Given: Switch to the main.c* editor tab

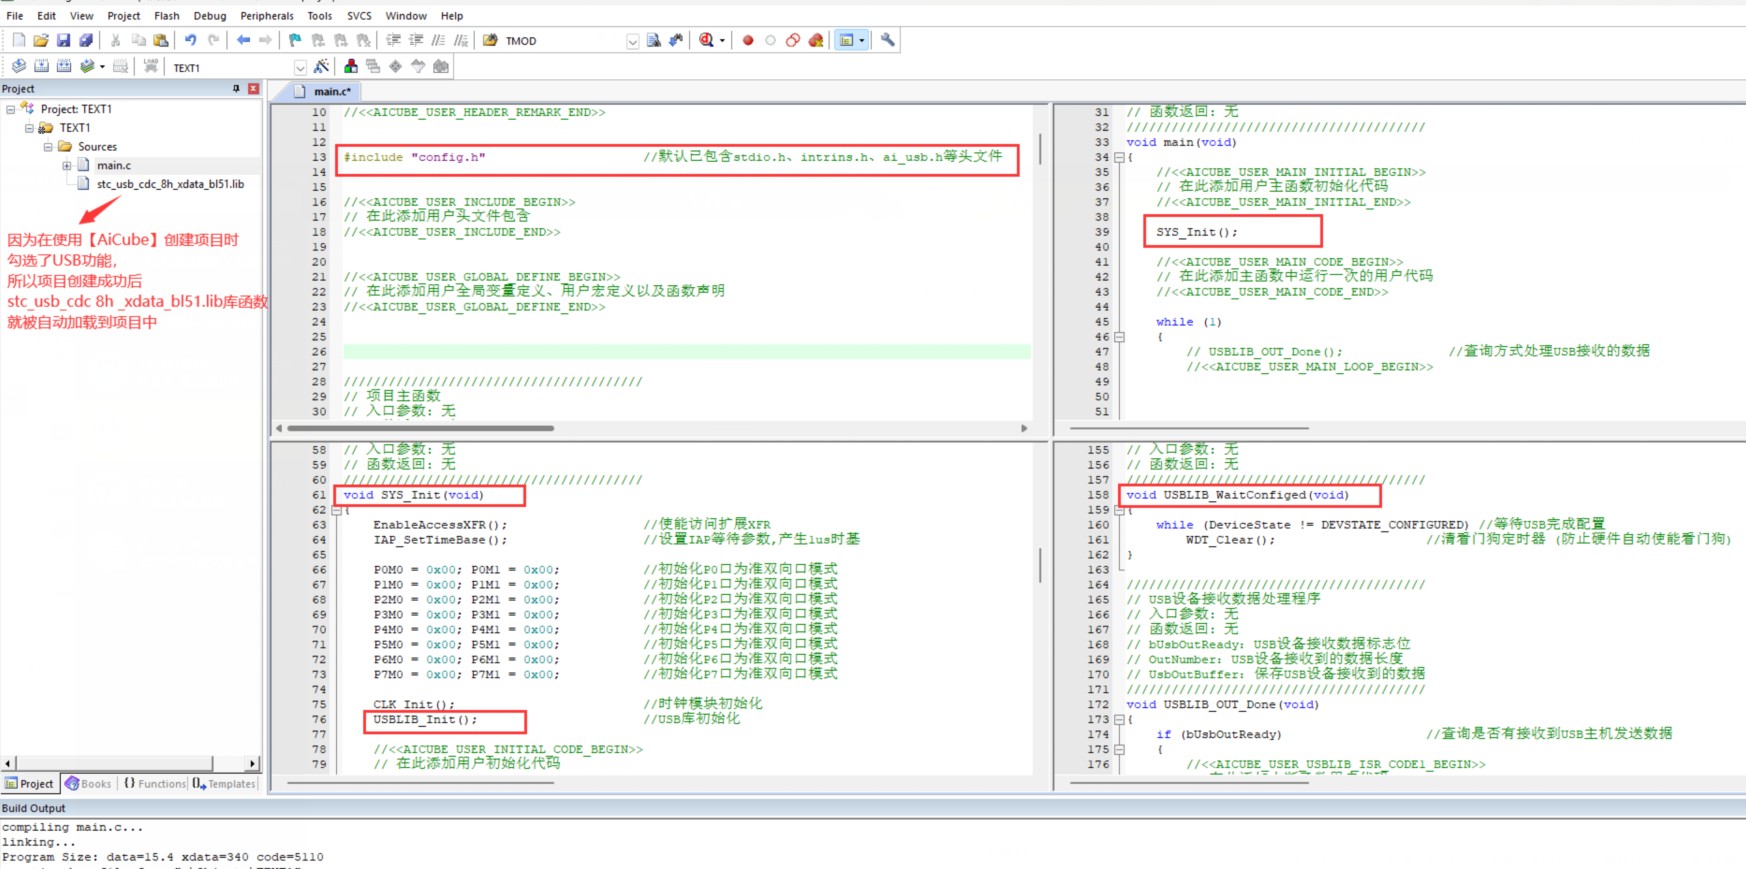Looking at the screenshot, I should pos(323,91).
